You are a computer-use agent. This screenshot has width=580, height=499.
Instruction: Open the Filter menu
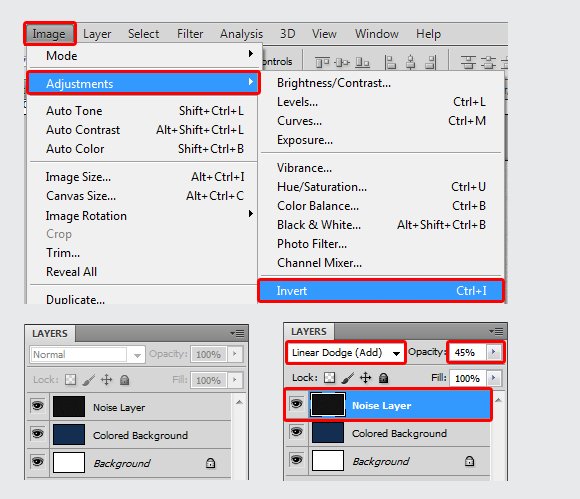click(x=190, y=34)
